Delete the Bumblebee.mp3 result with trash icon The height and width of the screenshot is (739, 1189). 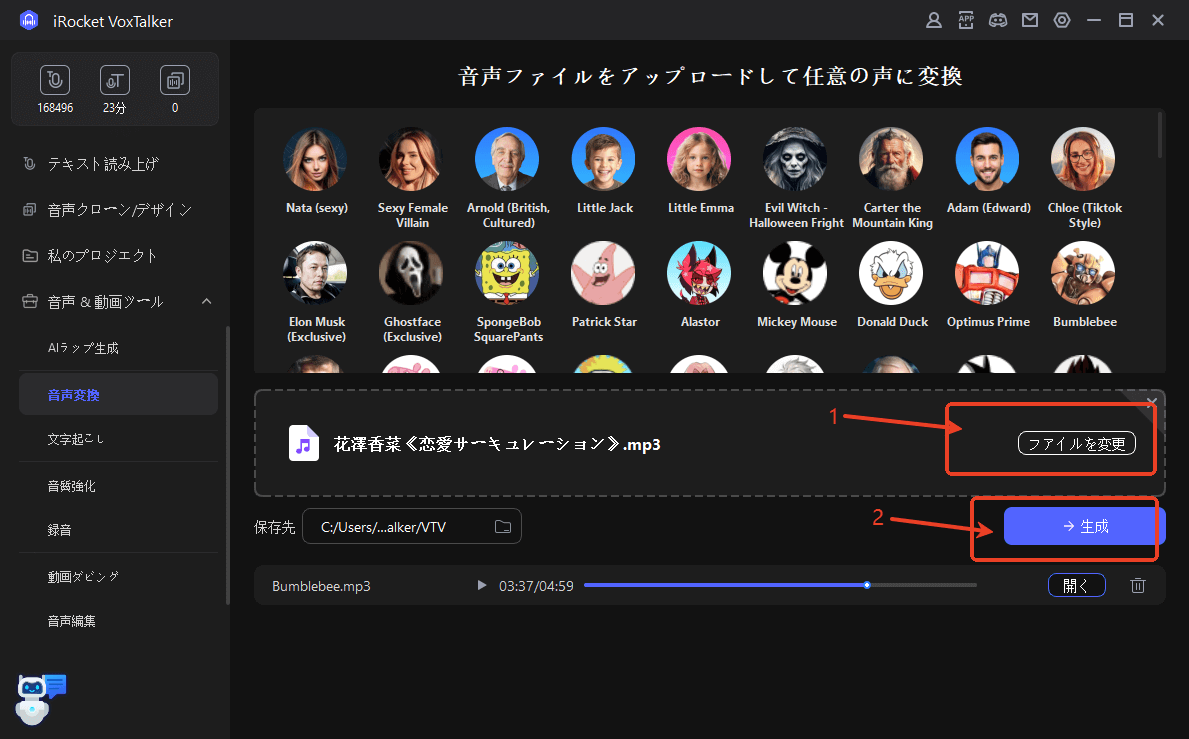point(1137,585)
